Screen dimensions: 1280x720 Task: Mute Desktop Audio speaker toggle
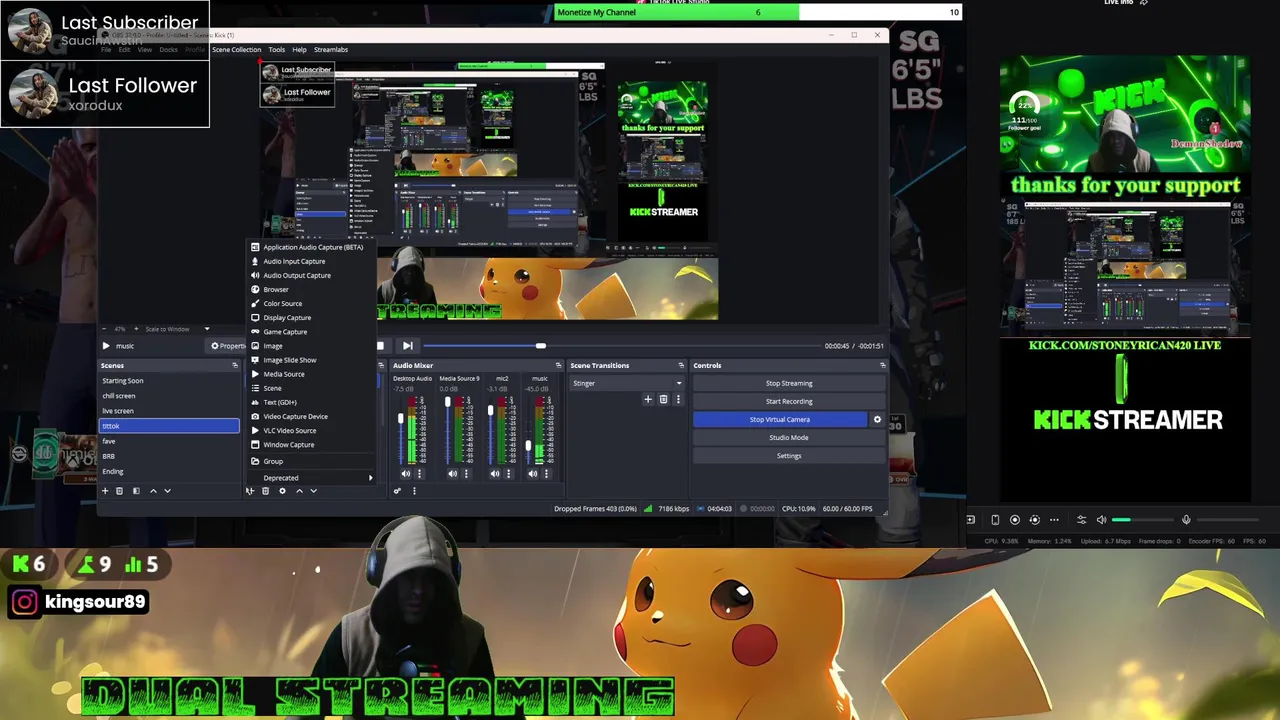tap(405, 474)
